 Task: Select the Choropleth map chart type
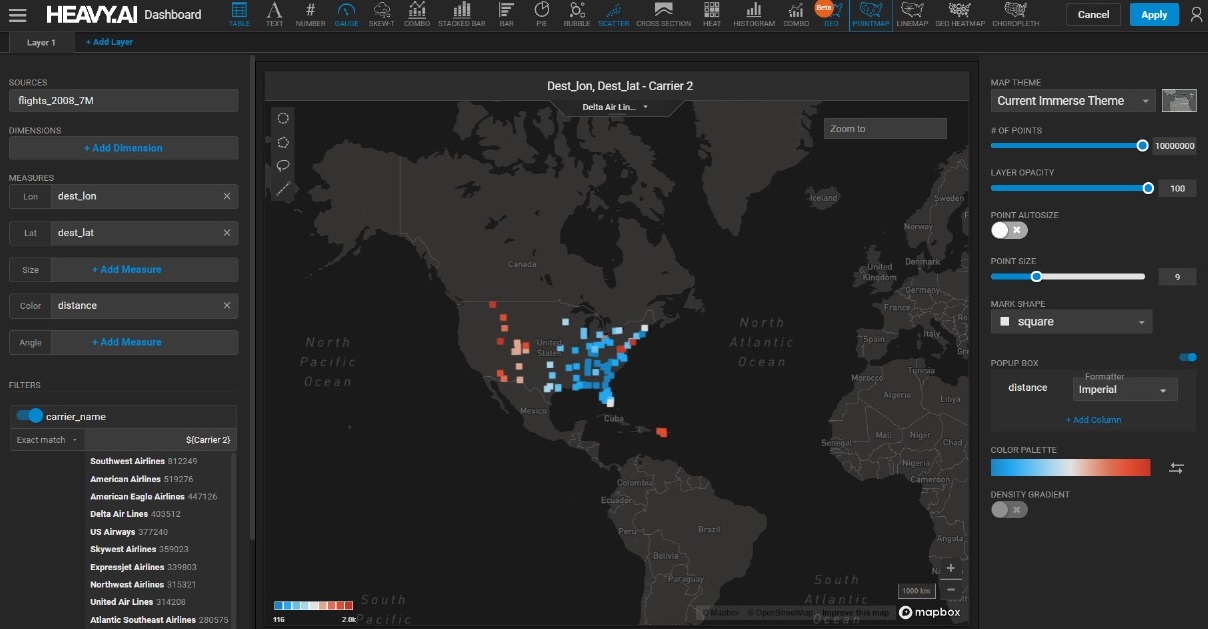pos(1015,14)
